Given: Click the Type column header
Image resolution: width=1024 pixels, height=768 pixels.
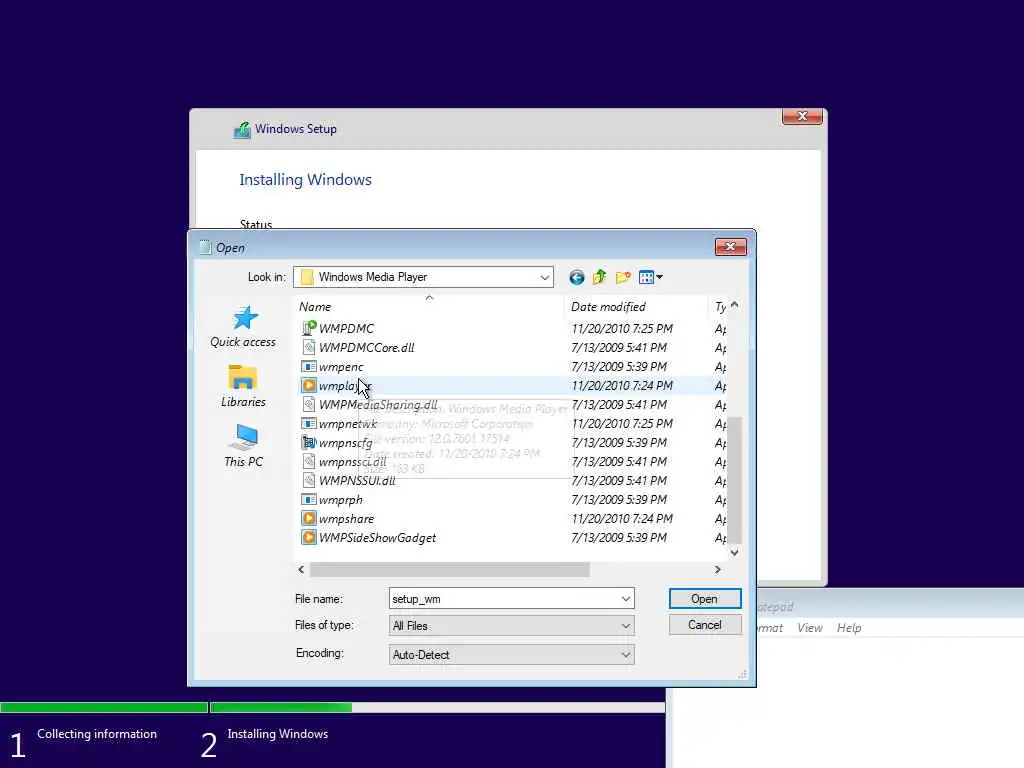Looking at the screenshot, I should pyautogui.click(x=718, y=306).
